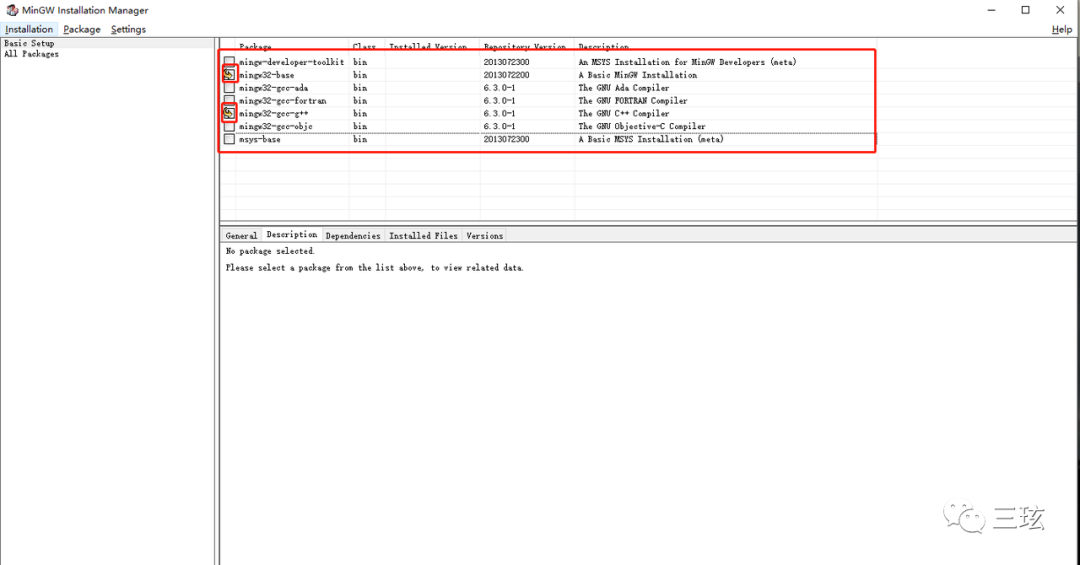Viewport: 1080px width, 565px height.
Task: Open the Help menu
Action: pyautogui.click(x=1061, y=29)
